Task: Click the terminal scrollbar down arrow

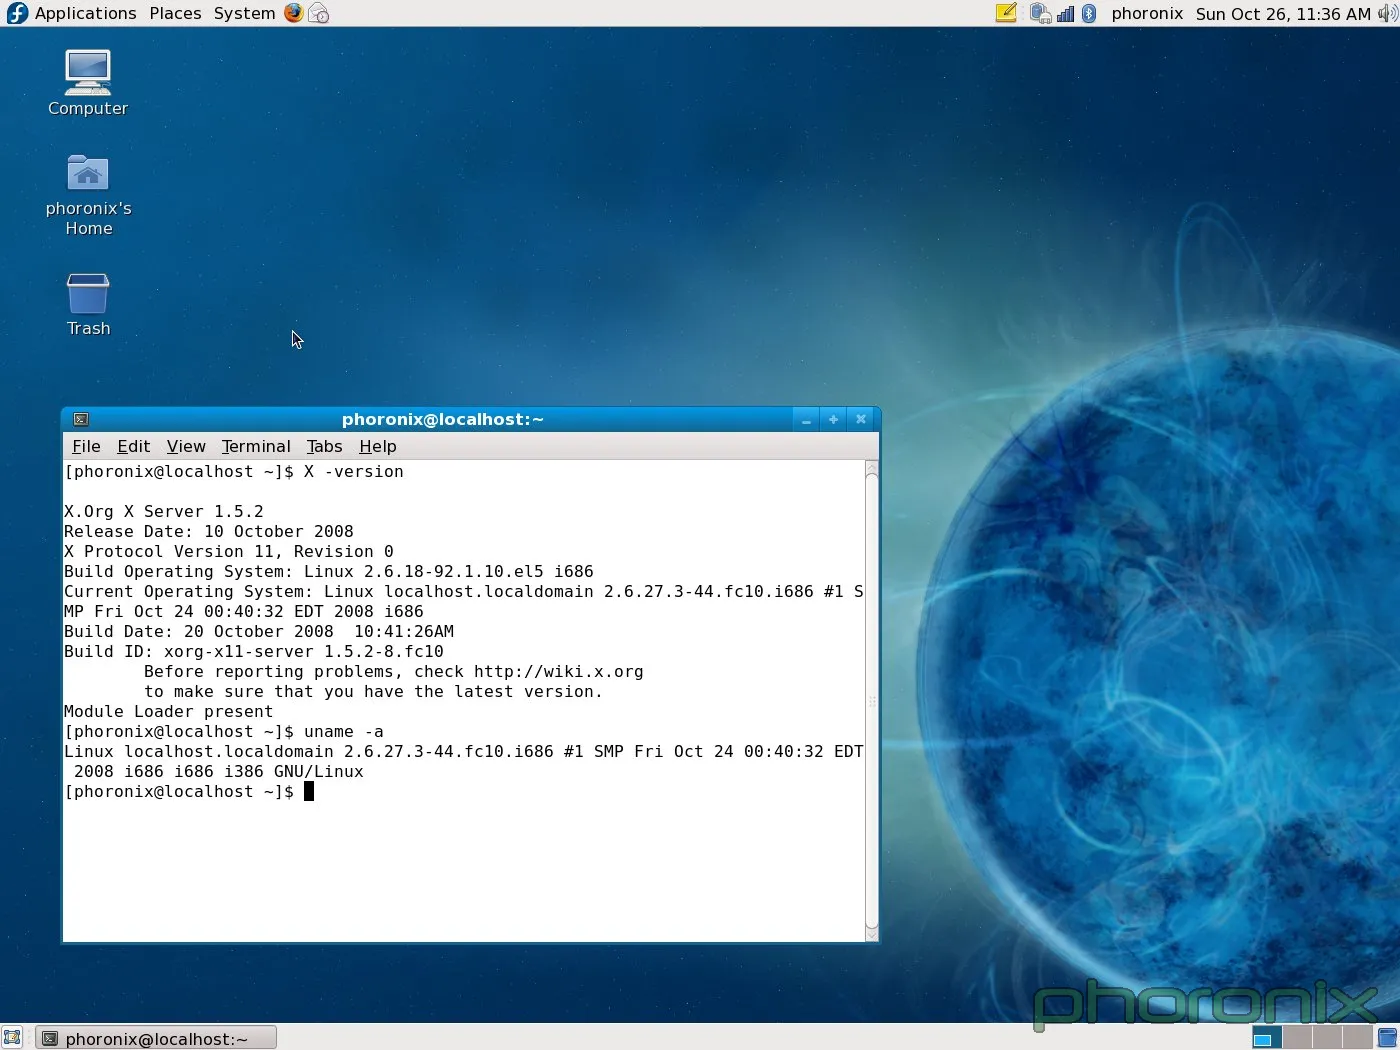Action: coord(871,934)
